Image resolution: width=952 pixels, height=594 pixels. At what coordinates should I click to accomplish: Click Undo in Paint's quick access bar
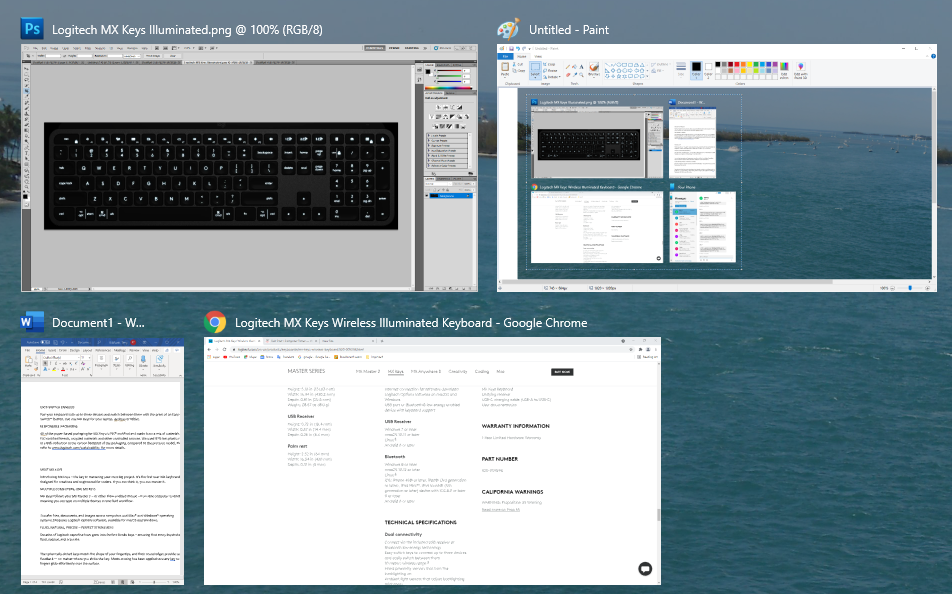coord(518,48)
